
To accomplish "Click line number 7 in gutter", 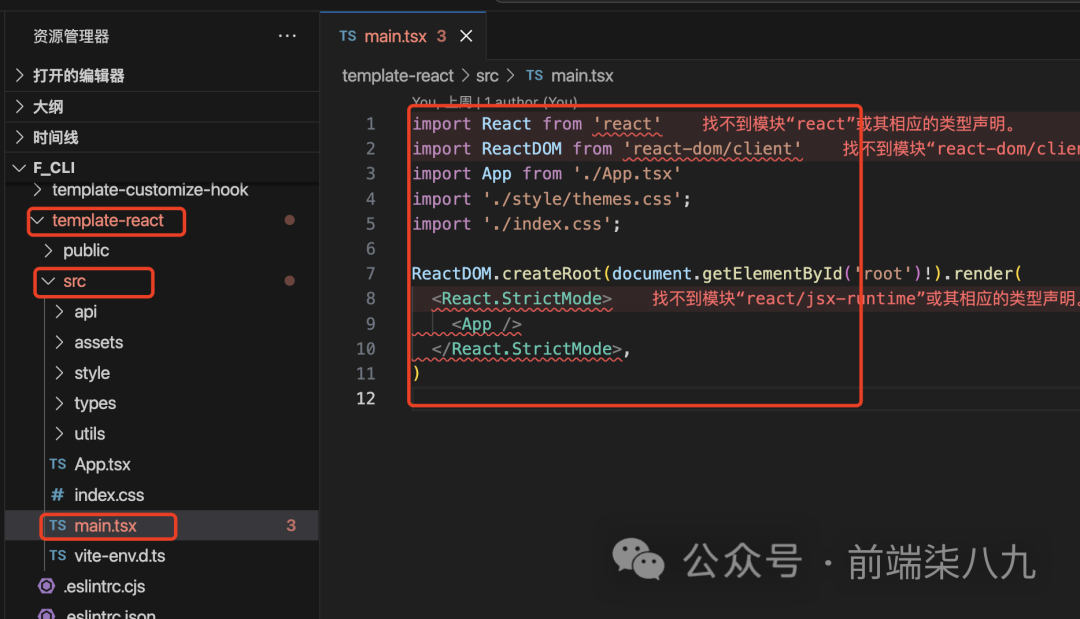I will pos(371,273).
